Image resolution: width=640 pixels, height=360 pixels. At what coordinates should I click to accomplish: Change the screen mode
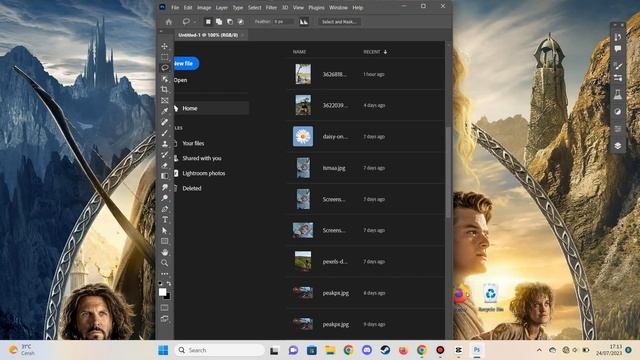point(164,319)
